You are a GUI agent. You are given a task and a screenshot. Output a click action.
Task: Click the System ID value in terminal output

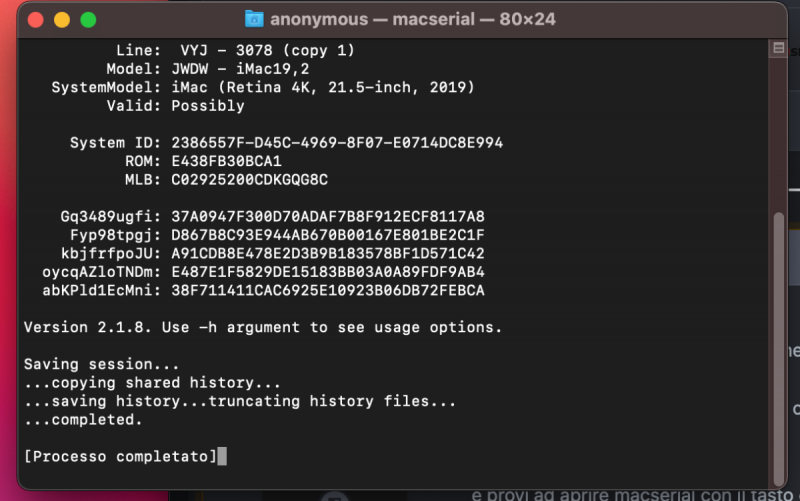[x=337, y=143]
